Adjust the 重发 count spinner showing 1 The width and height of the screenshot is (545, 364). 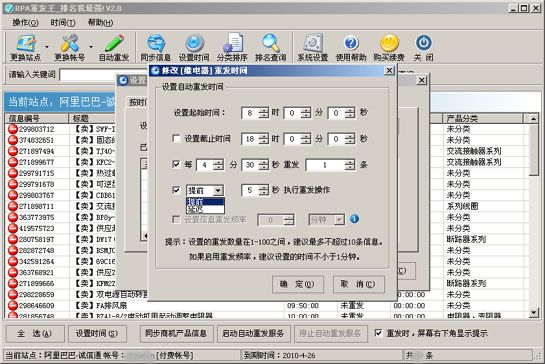pyautogui.click(x=350, y=165)
